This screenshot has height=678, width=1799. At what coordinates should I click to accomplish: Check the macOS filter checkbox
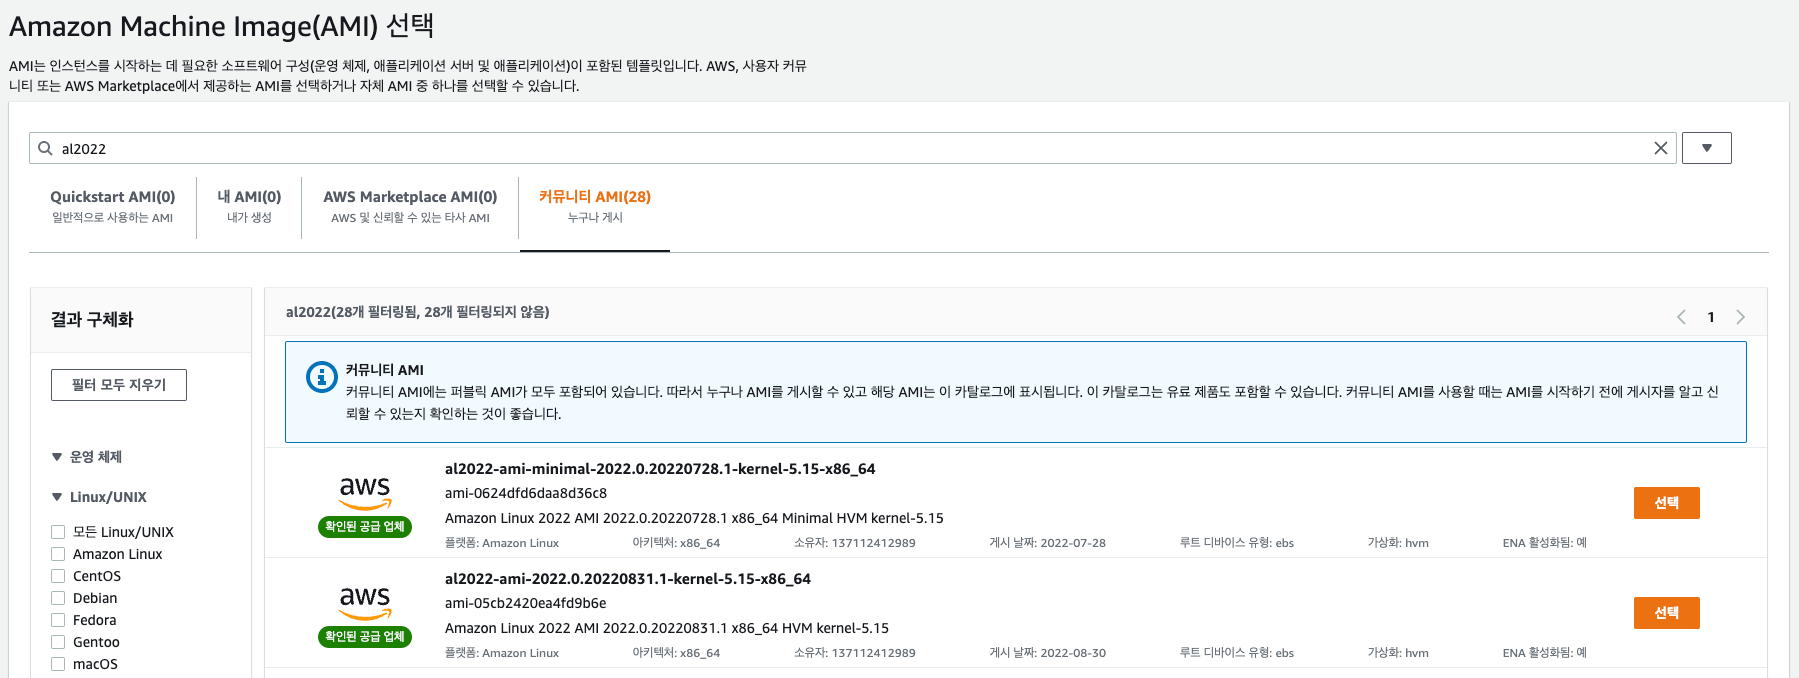(x=58, y=664)
